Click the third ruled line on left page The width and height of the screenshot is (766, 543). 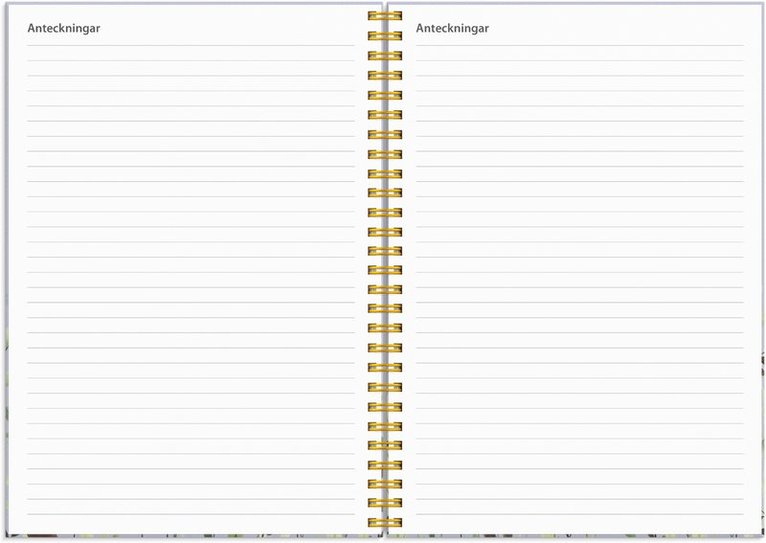tap(190, 76)
